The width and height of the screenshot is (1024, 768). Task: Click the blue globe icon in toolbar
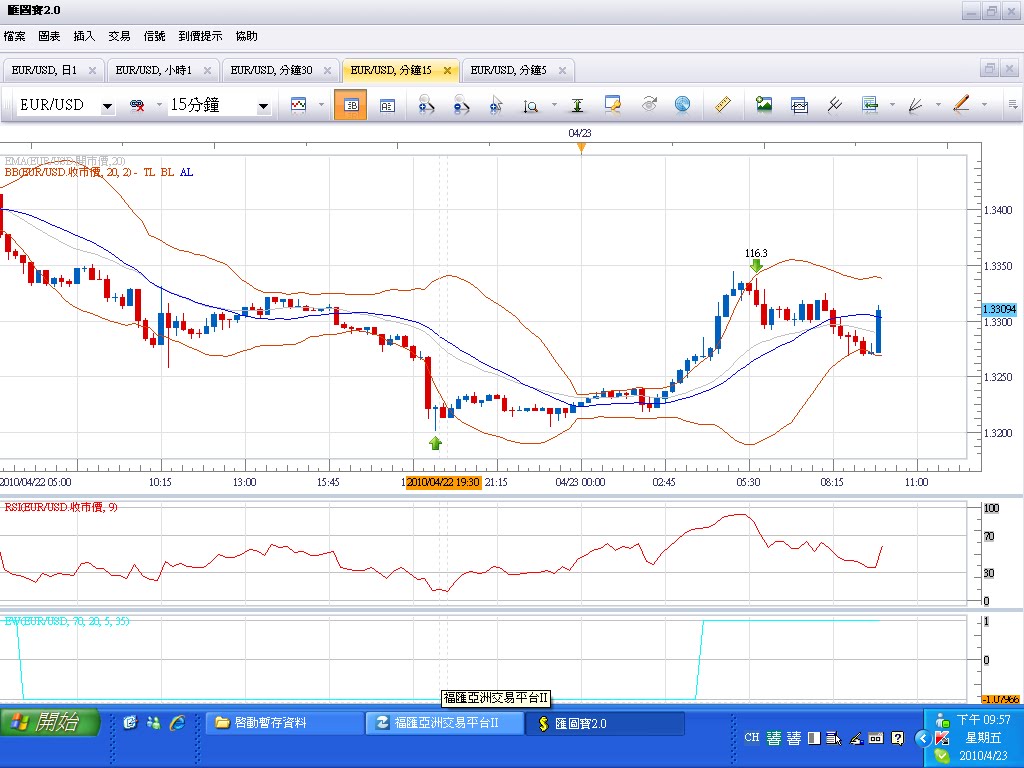[x=682, y=104]
